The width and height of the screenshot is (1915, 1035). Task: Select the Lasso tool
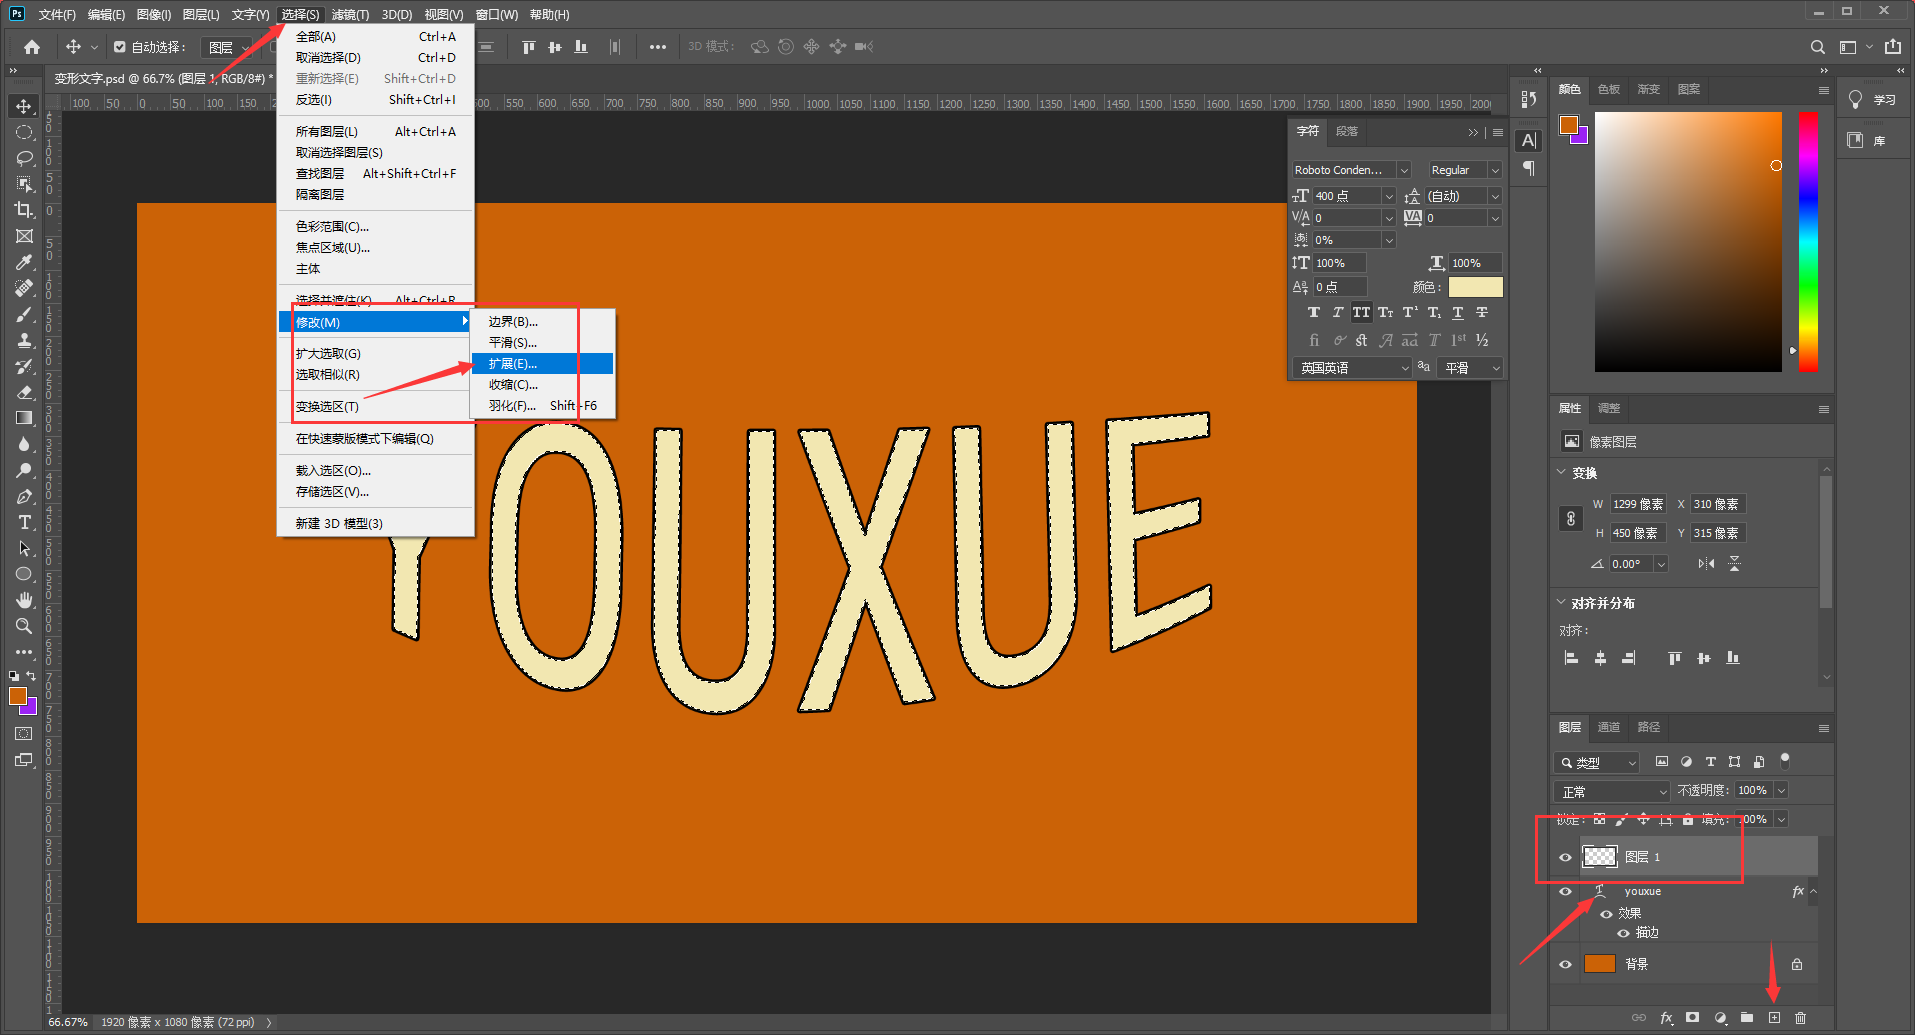click(x=24, y=158)
